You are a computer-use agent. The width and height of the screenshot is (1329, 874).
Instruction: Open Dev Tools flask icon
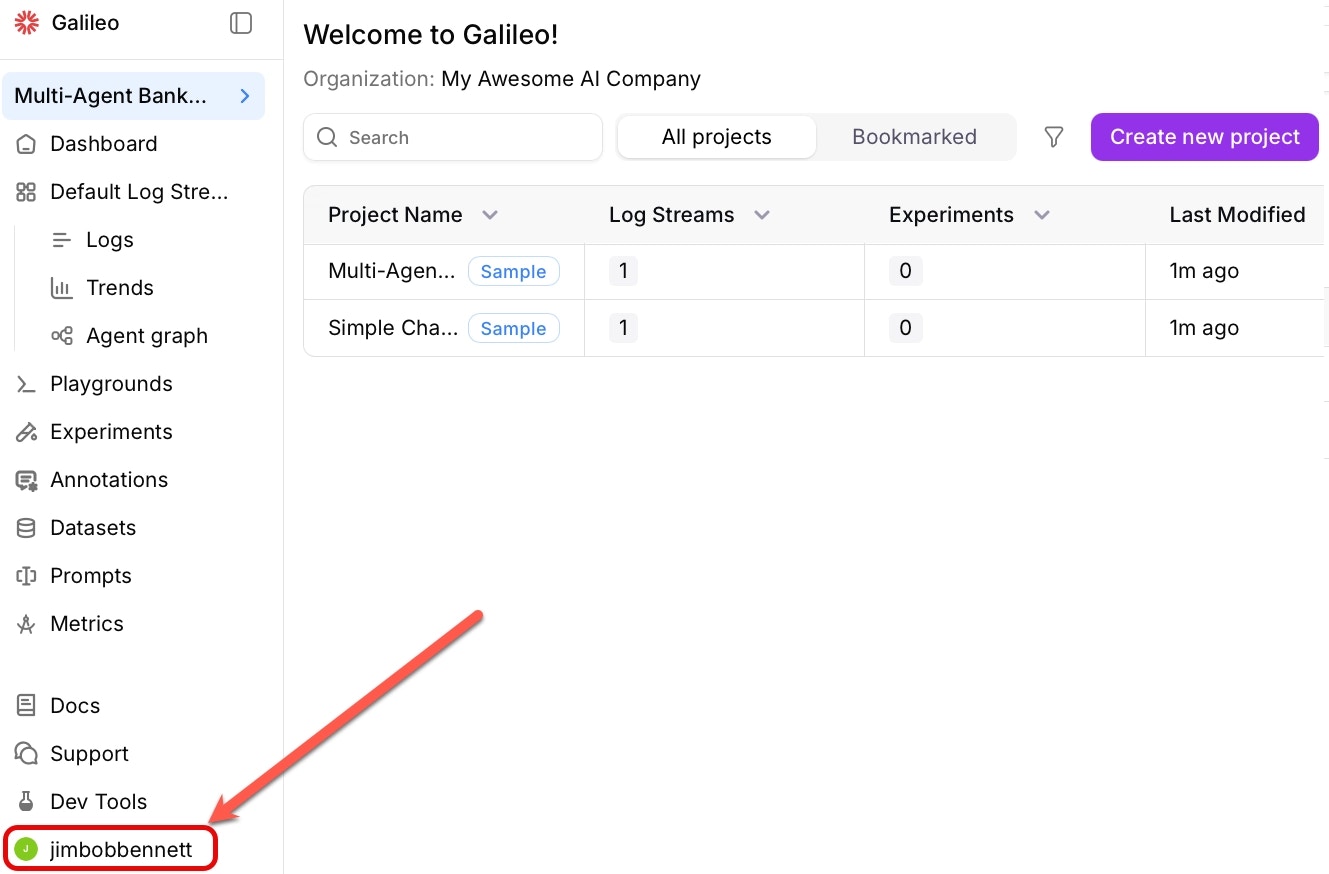pyautogui.click(x=27, y=802)
